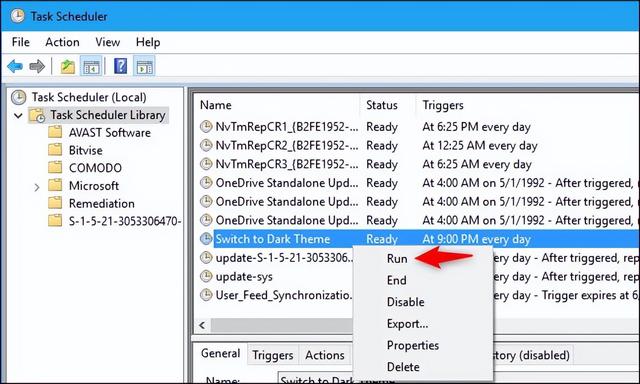
Task: Click the Task Scheduler title bar clock icon
Action: [18, 16]
